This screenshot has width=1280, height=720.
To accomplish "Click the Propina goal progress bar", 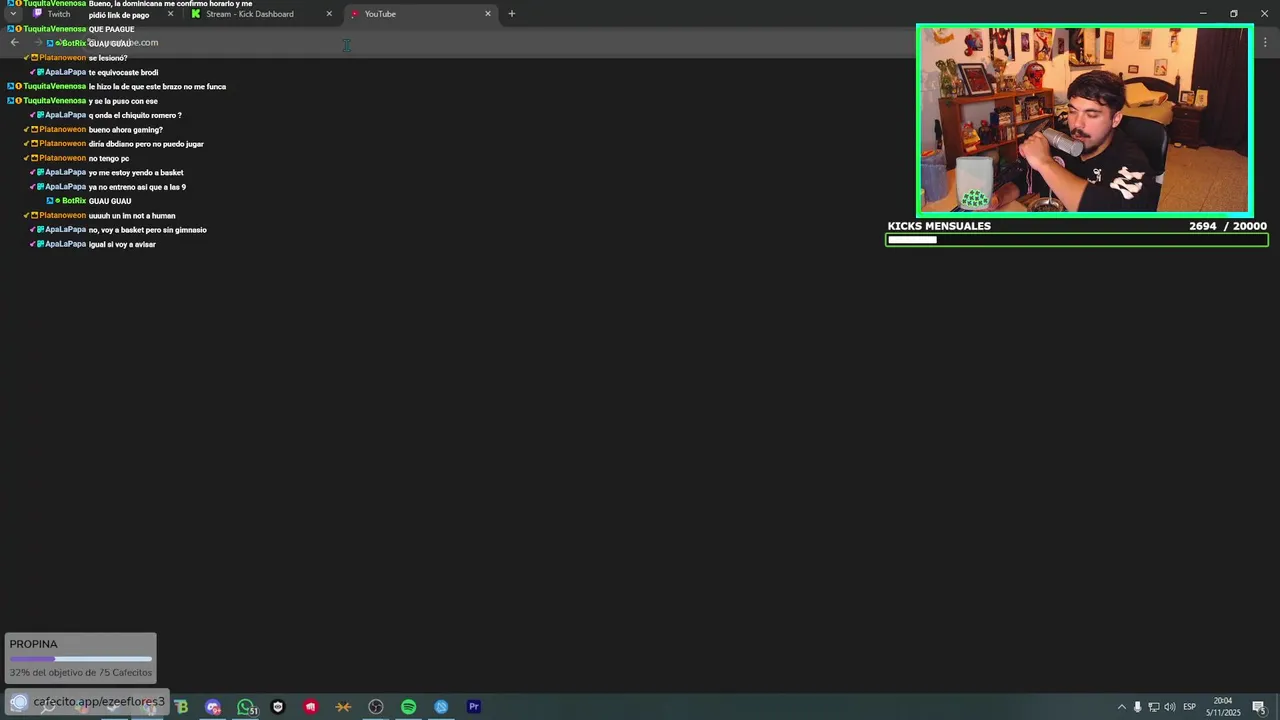I will [x=81, y=659].
